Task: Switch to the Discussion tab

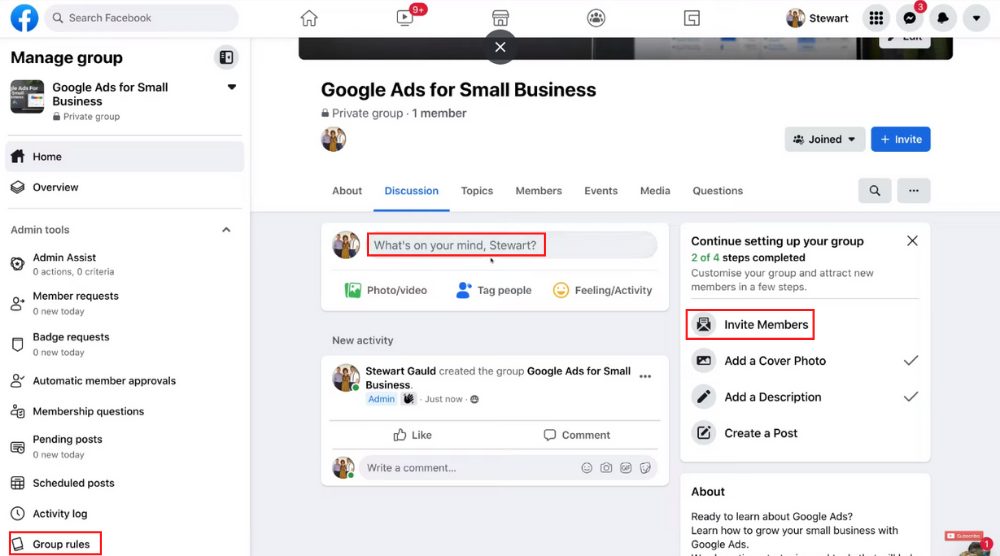Action: click(x=411, y=191)
